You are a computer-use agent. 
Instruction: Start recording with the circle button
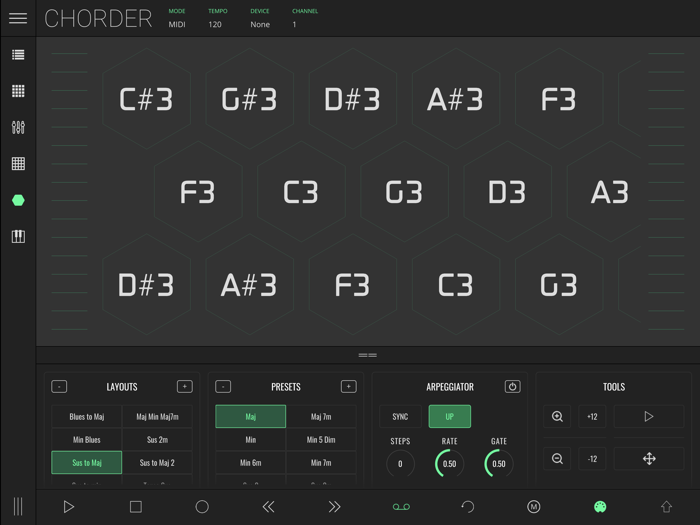point(202,507)
